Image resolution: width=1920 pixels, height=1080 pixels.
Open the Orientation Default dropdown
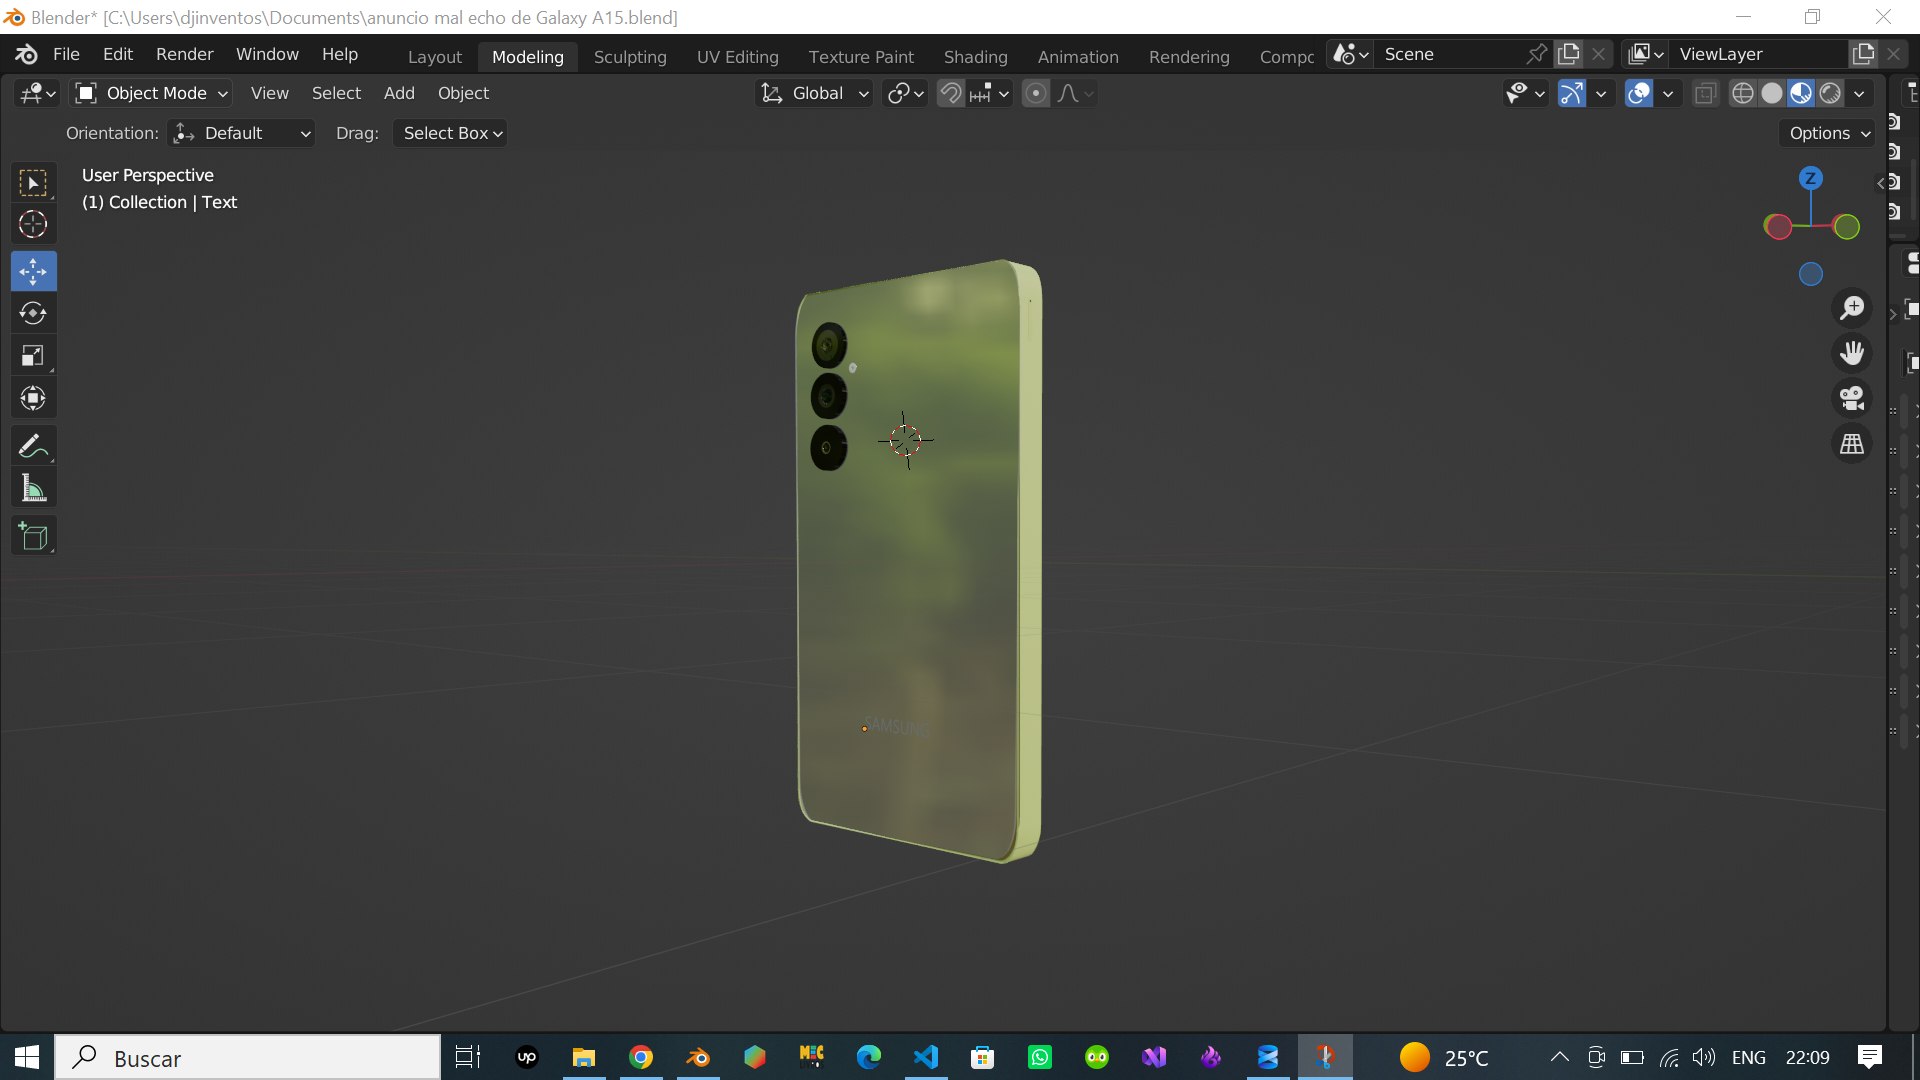pyautogui.click(x=241, y=133)
